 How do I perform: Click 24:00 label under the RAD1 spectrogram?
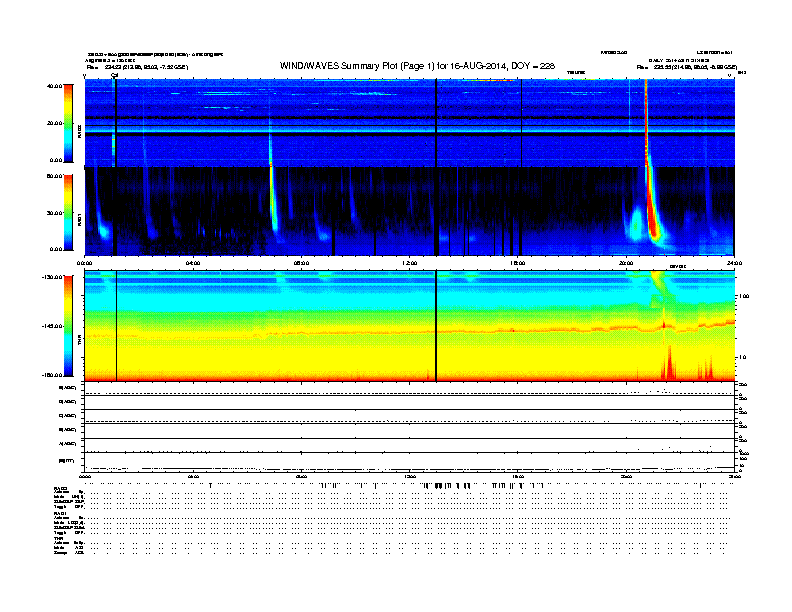click(x=734, y=263)
